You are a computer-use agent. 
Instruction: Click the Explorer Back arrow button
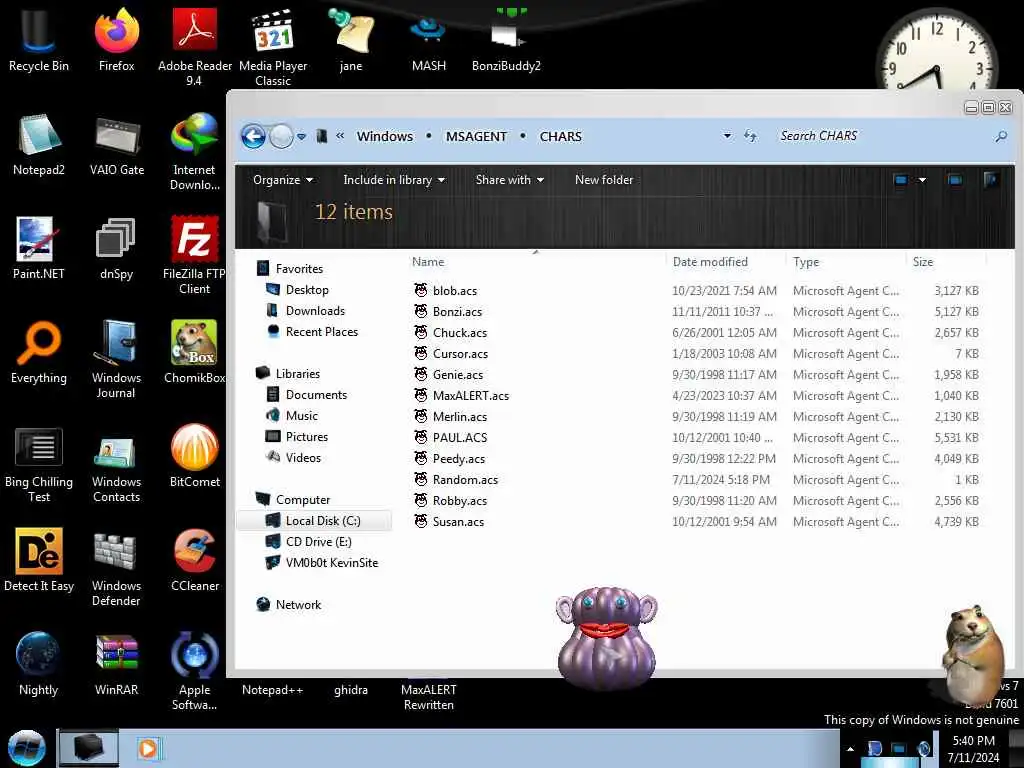coord(253,136)
